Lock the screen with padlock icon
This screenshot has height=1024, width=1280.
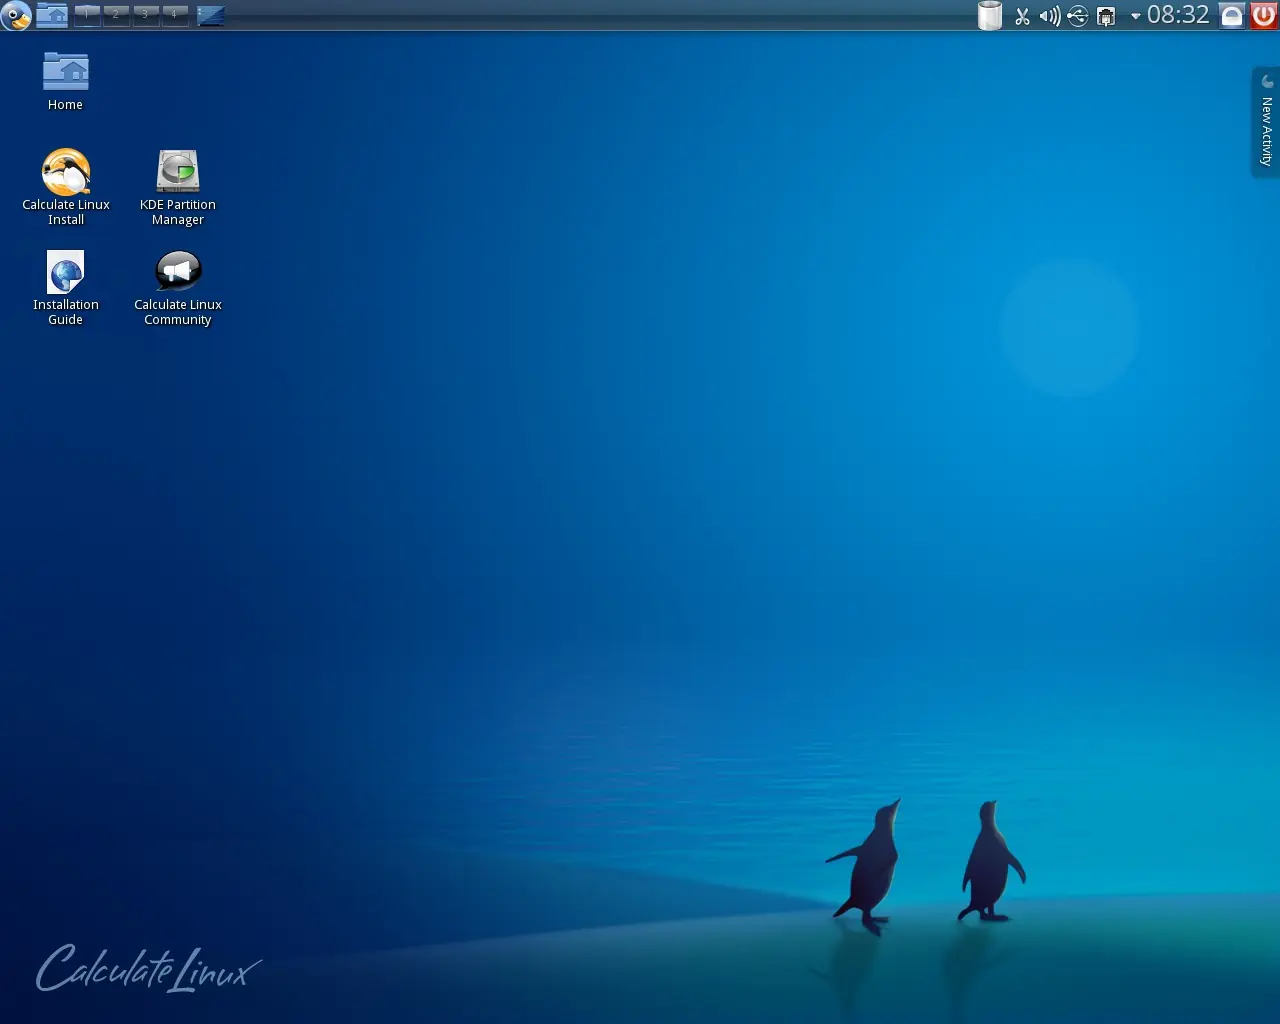[1232, 15]
